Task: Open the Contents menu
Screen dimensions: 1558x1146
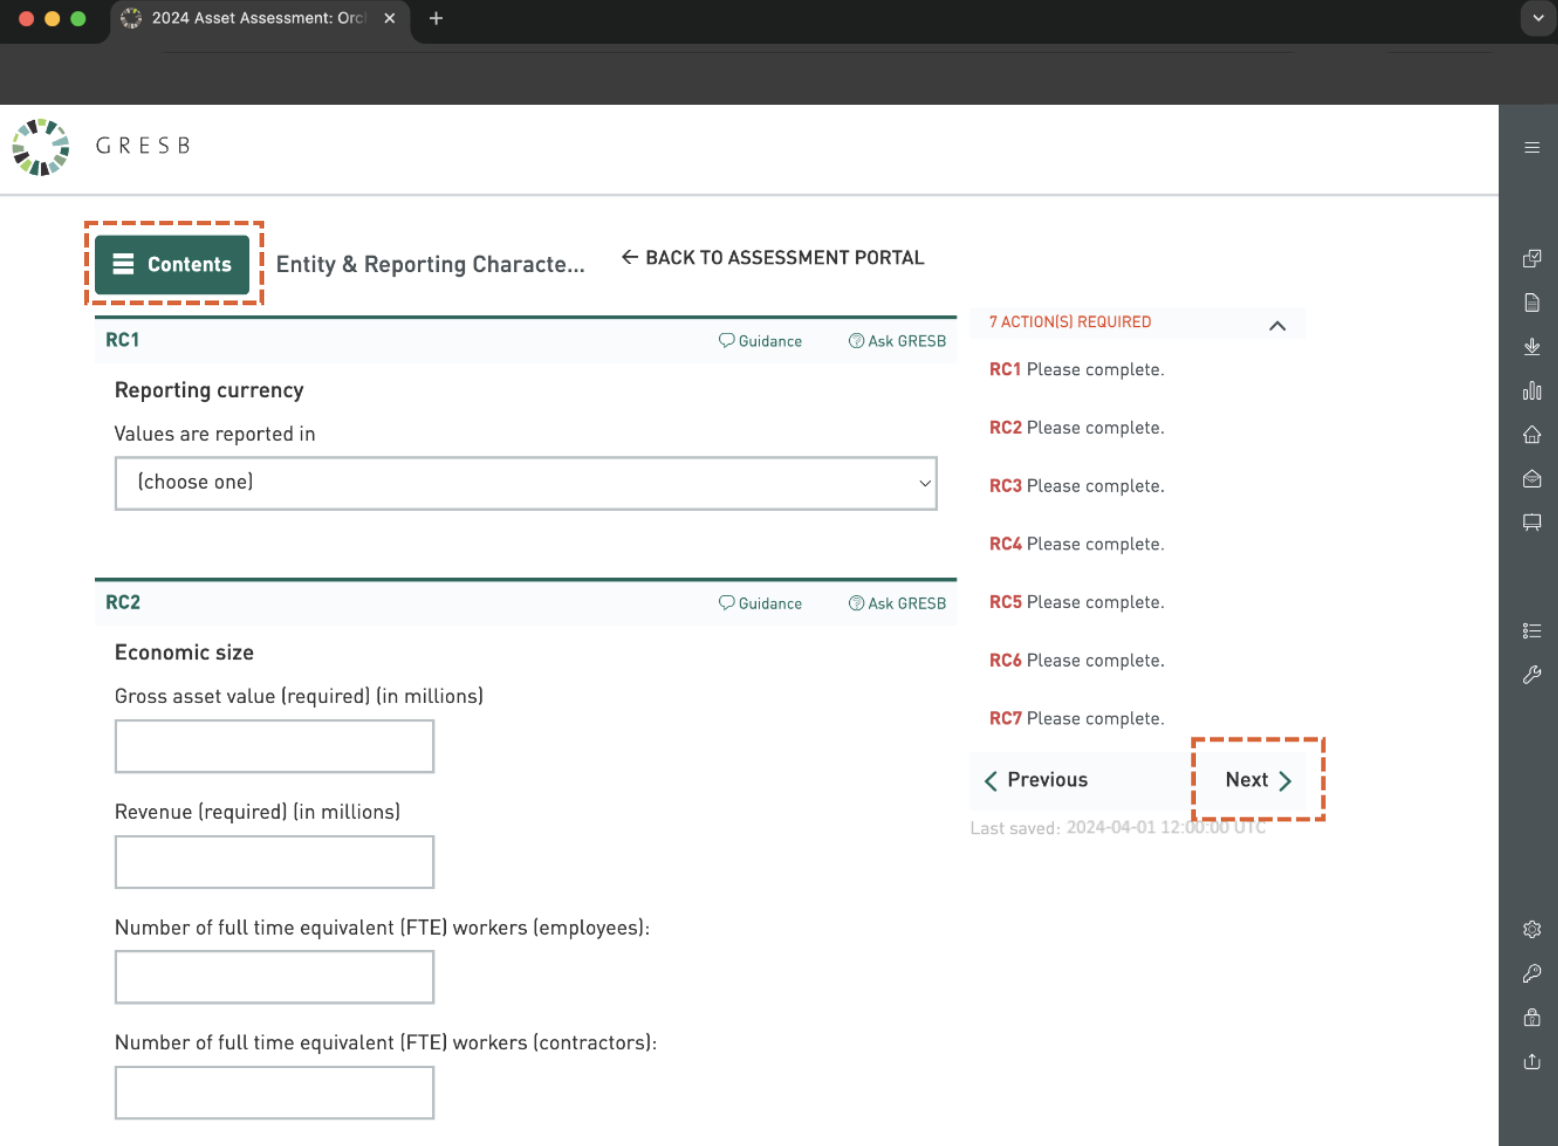Action: point(172,264)
